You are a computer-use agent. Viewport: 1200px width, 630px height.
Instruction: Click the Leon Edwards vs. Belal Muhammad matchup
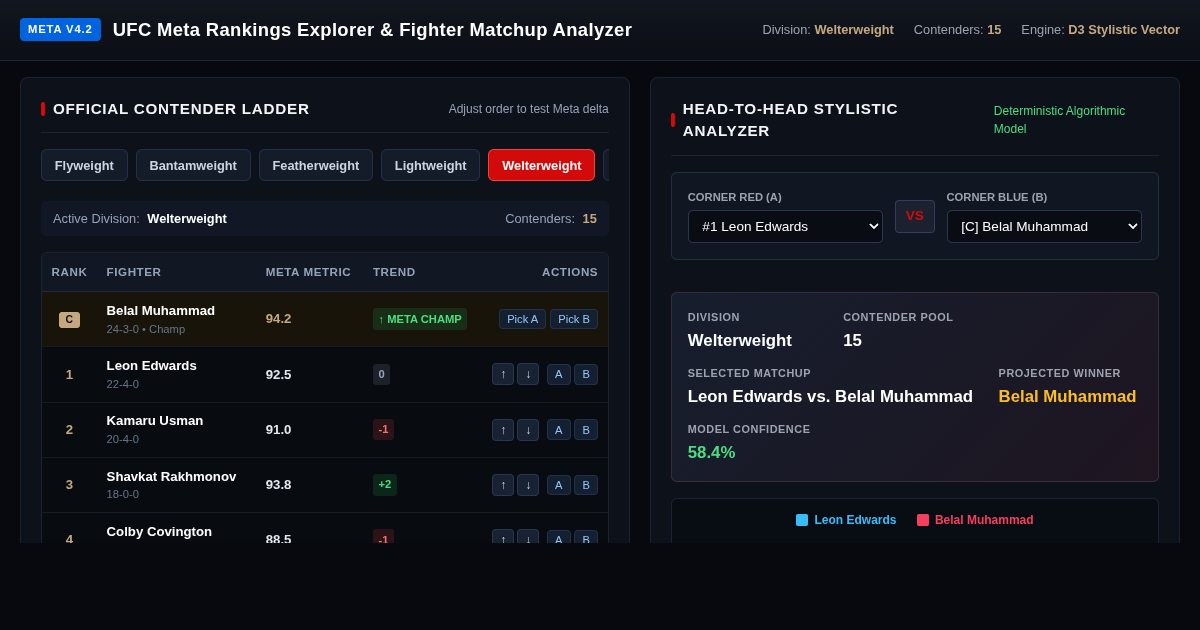point(830,397)
